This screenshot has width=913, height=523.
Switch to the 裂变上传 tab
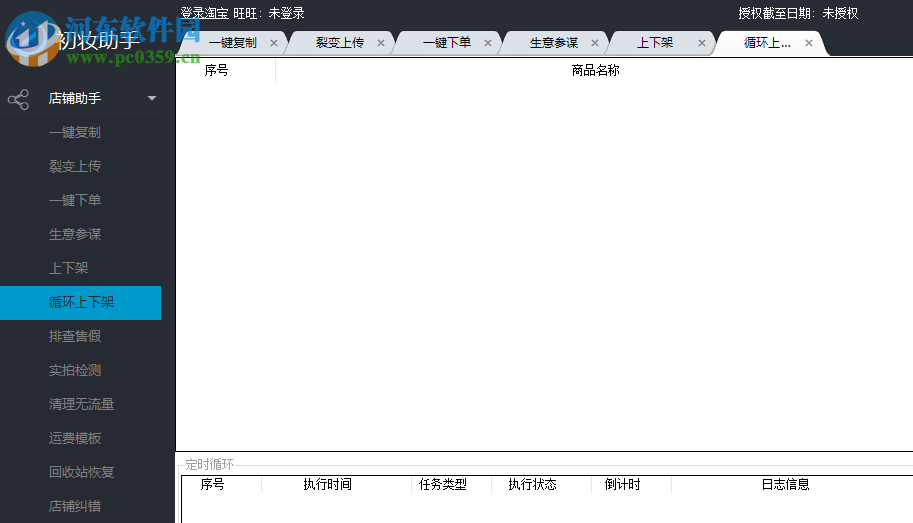[x=339, y=43]
